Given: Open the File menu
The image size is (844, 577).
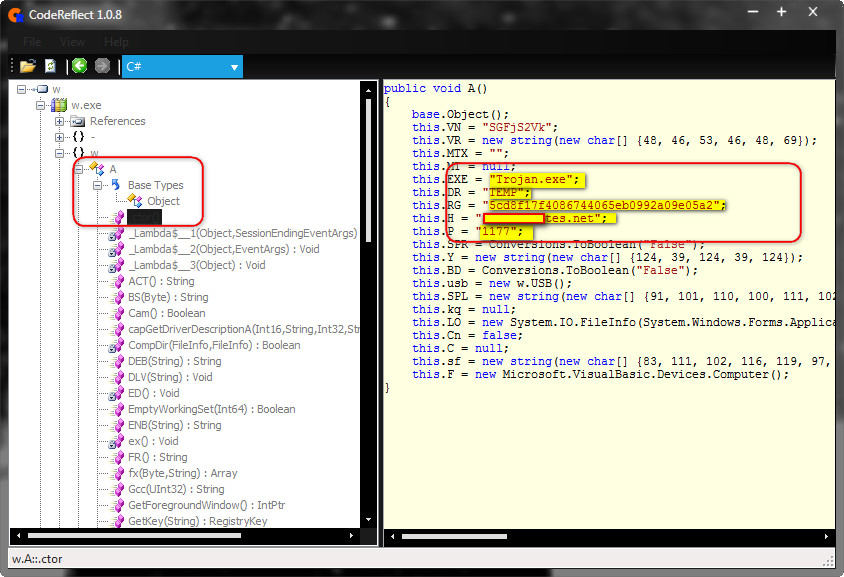Looking at the screenshot, I should (32, 42).
